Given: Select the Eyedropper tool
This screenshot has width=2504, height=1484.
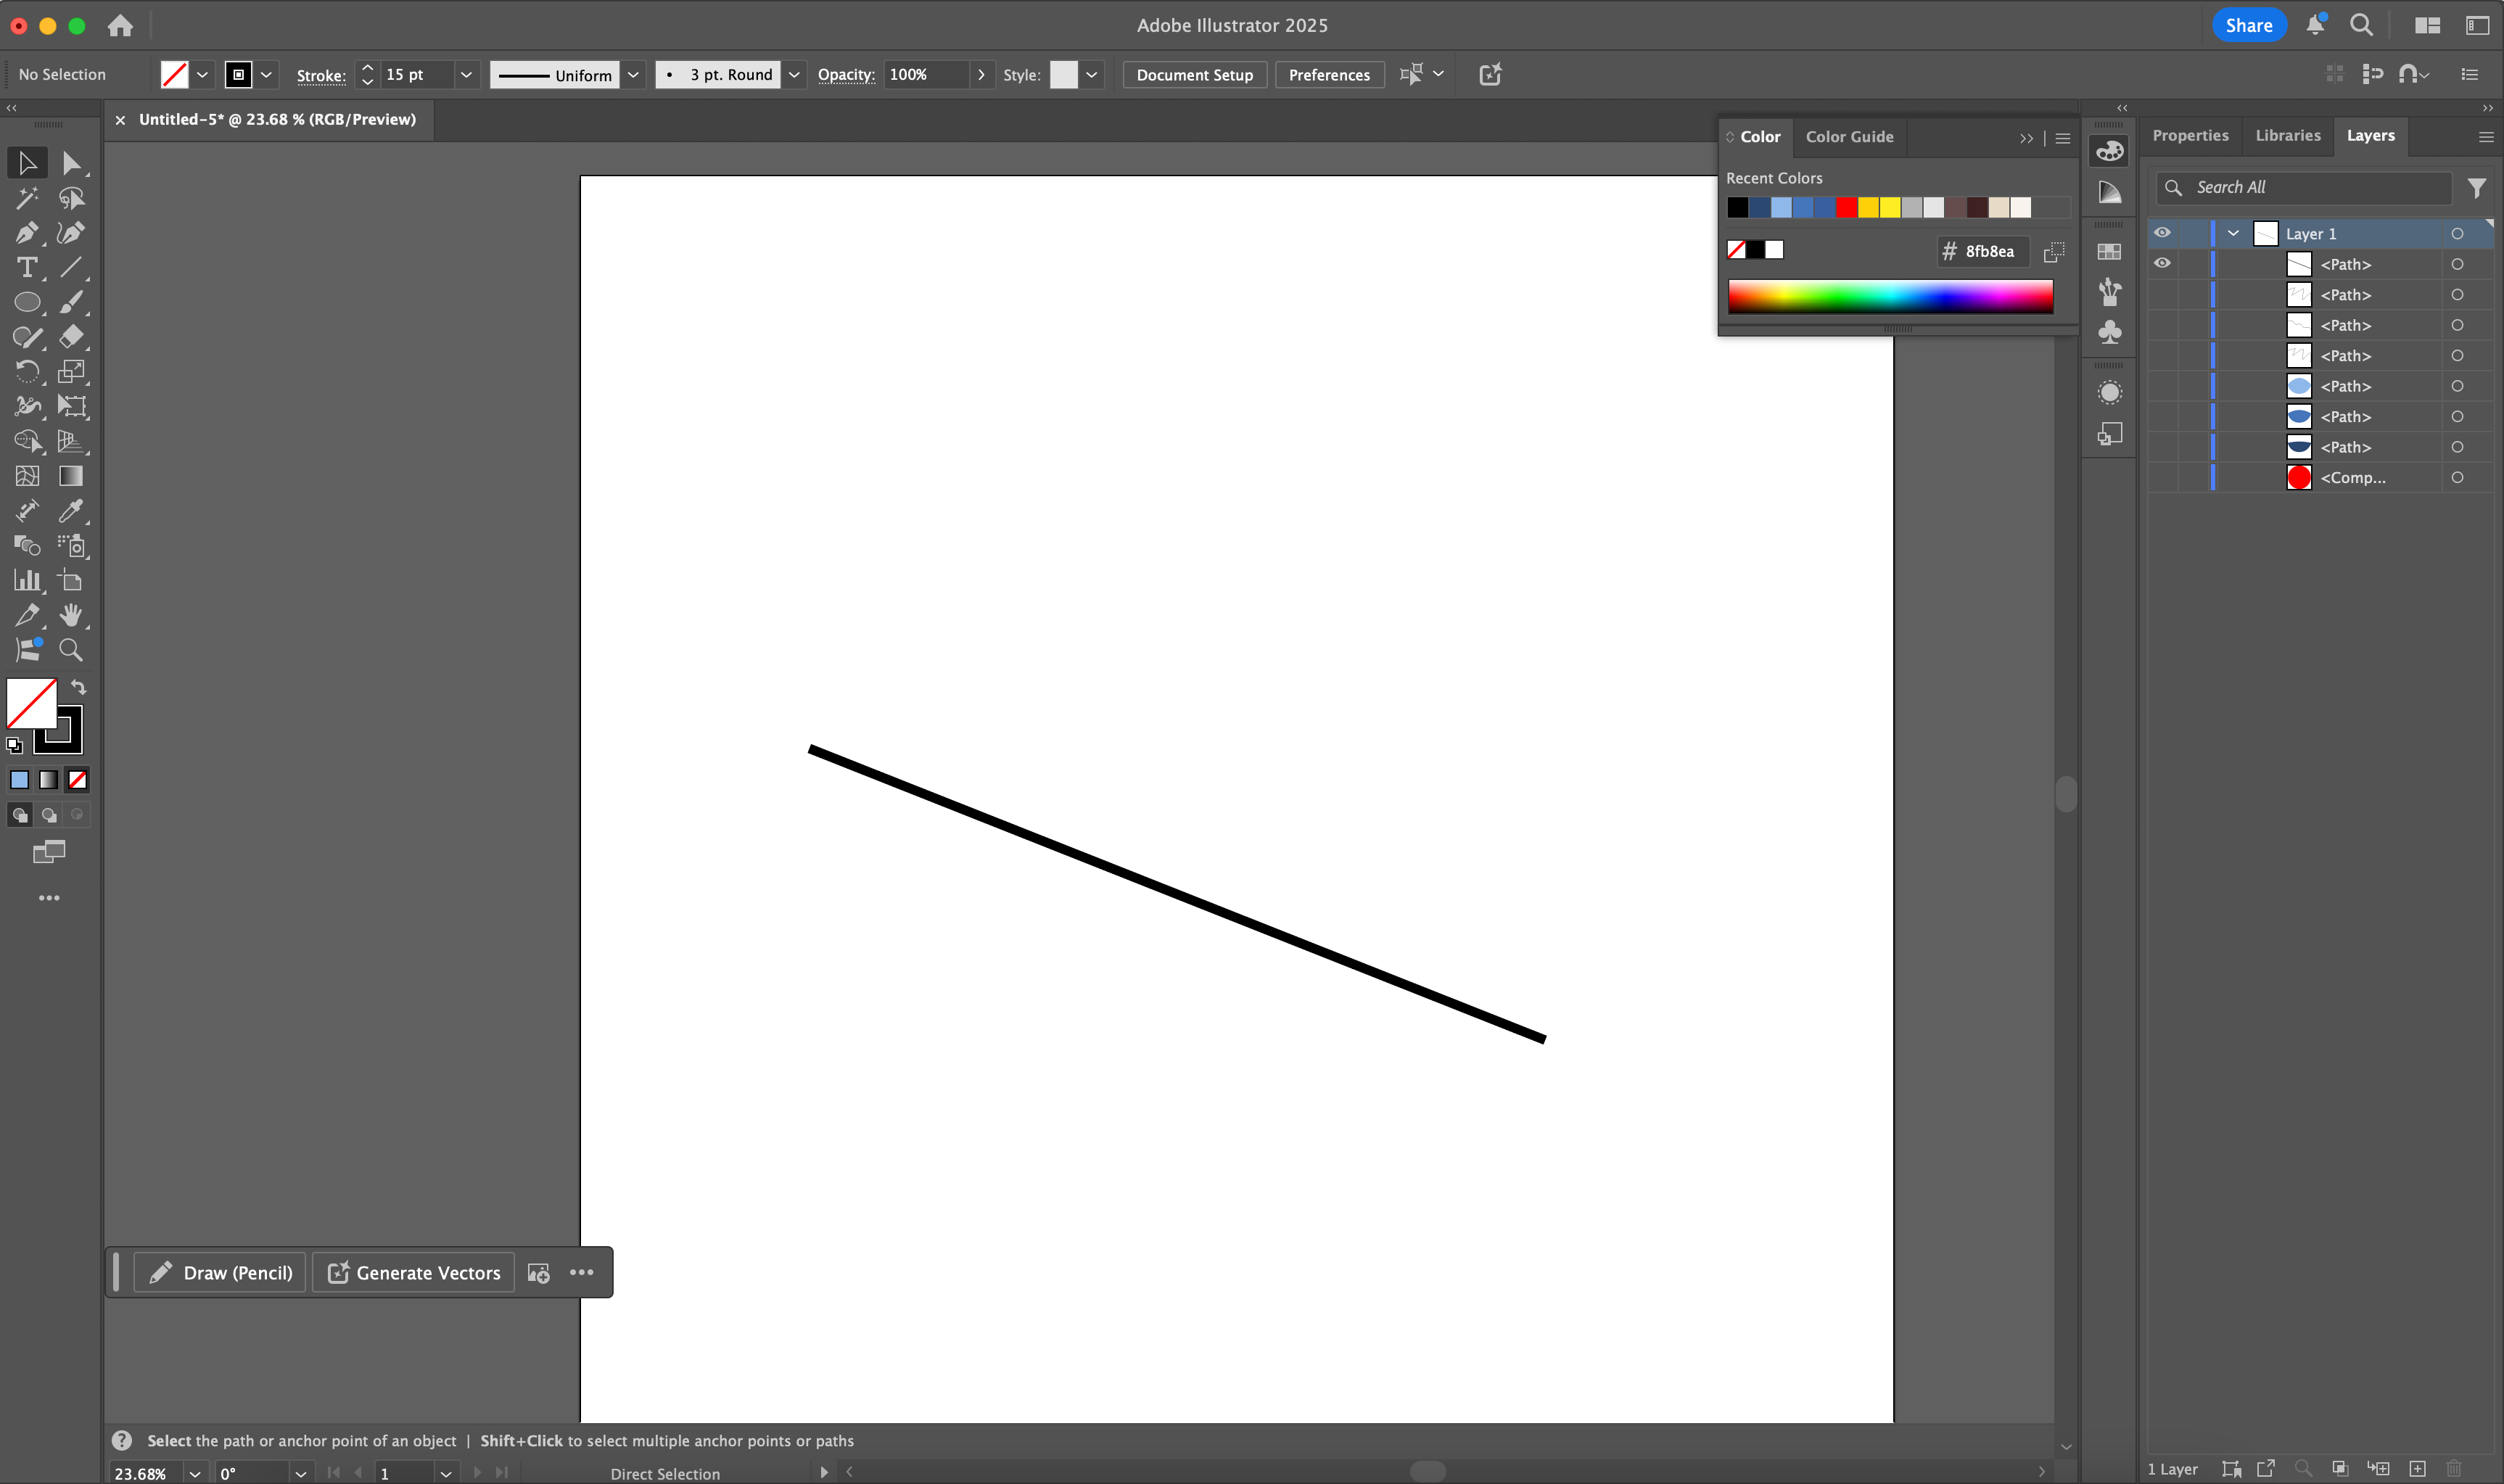Looking at the screenshot, I should click(71, 511).
